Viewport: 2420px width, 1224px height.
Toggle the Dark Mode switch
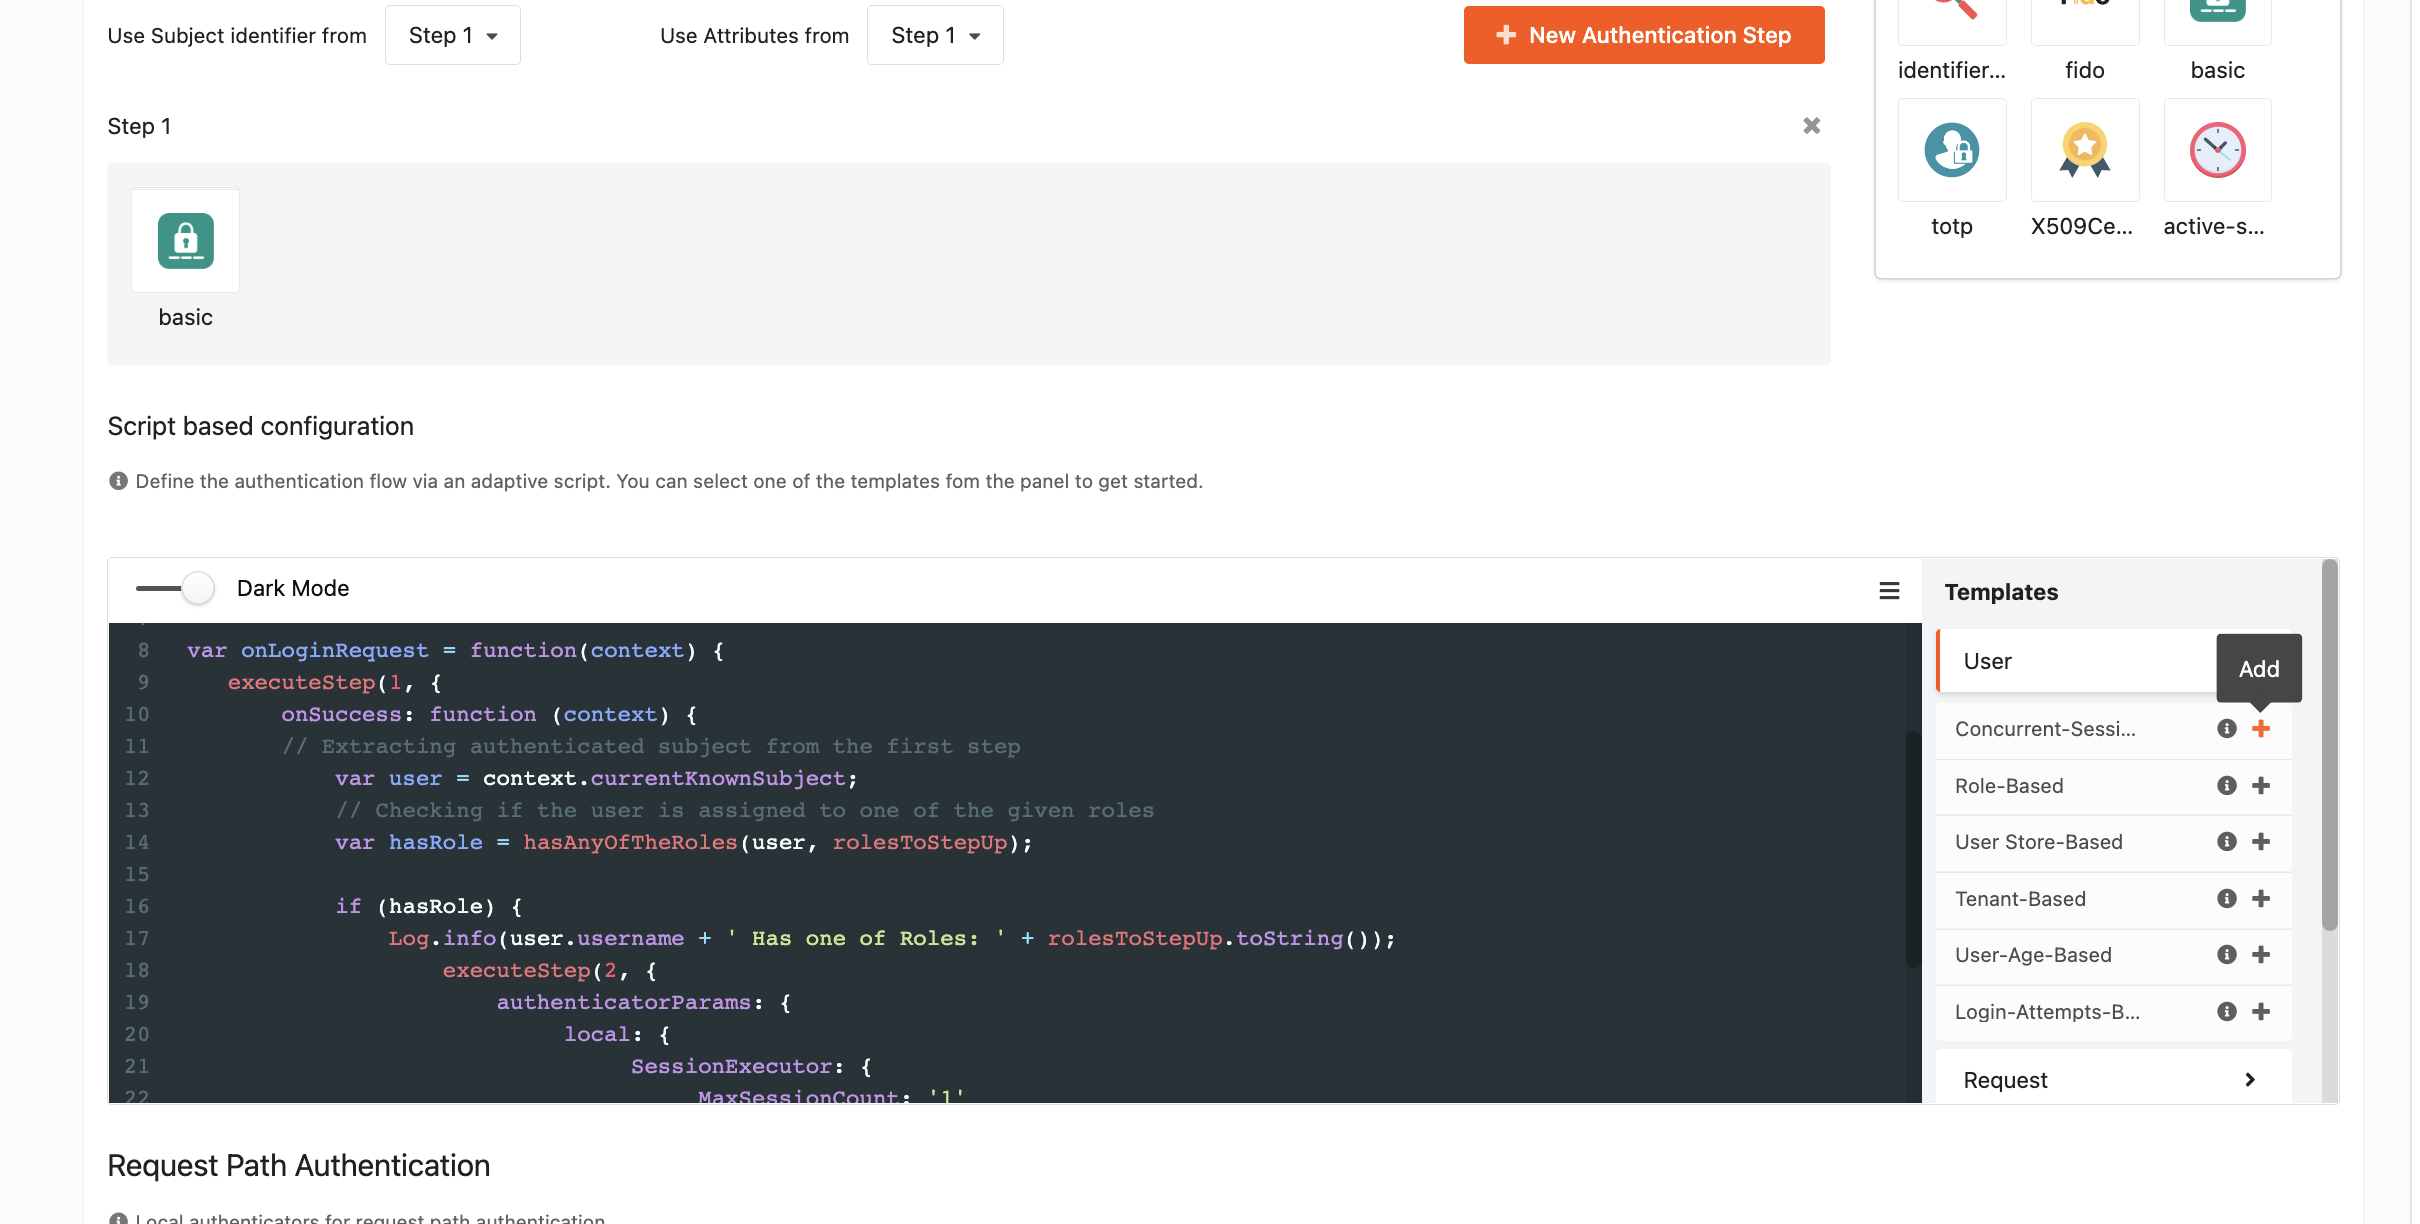click(x=178, y=588)
